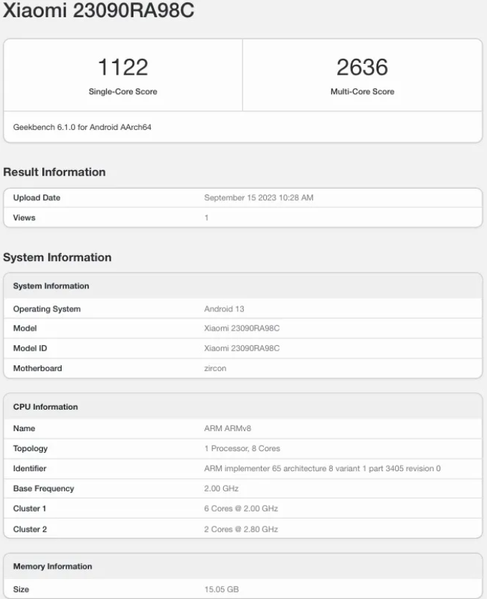Viewport: 487px width, 599px height.
Task: Click the Model ID row value
Action: click(242, 348)
